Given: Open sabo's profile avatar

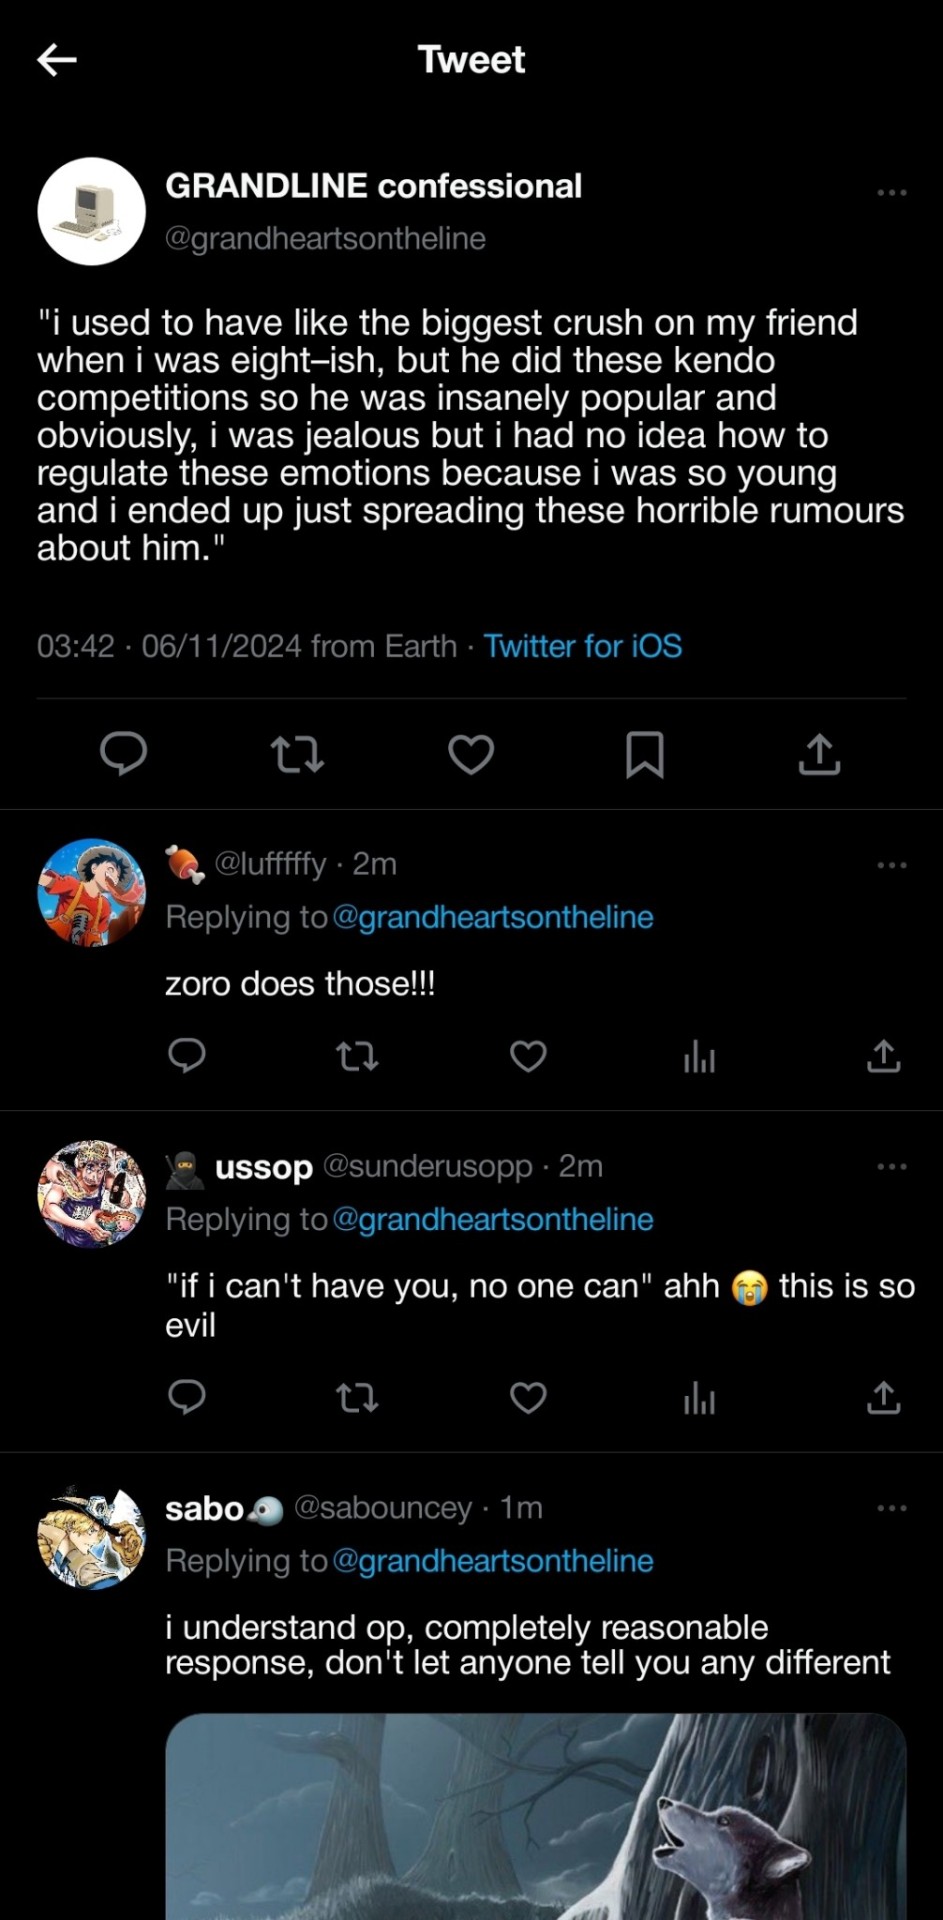Looking at the screenshot, I should click(x=92, y=1537).
